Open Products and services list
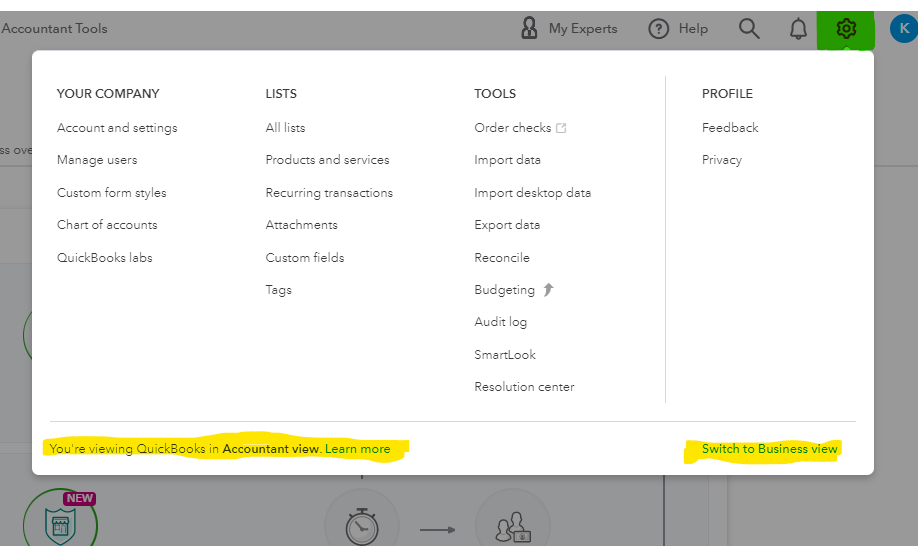918x546 pixels. (x=327, y=160)
